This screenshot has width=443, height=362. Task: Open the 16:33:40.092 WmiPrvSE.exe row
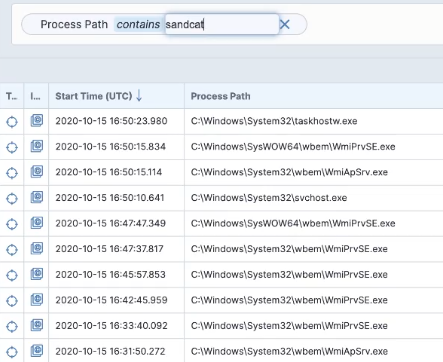click(x=221, y=326)
